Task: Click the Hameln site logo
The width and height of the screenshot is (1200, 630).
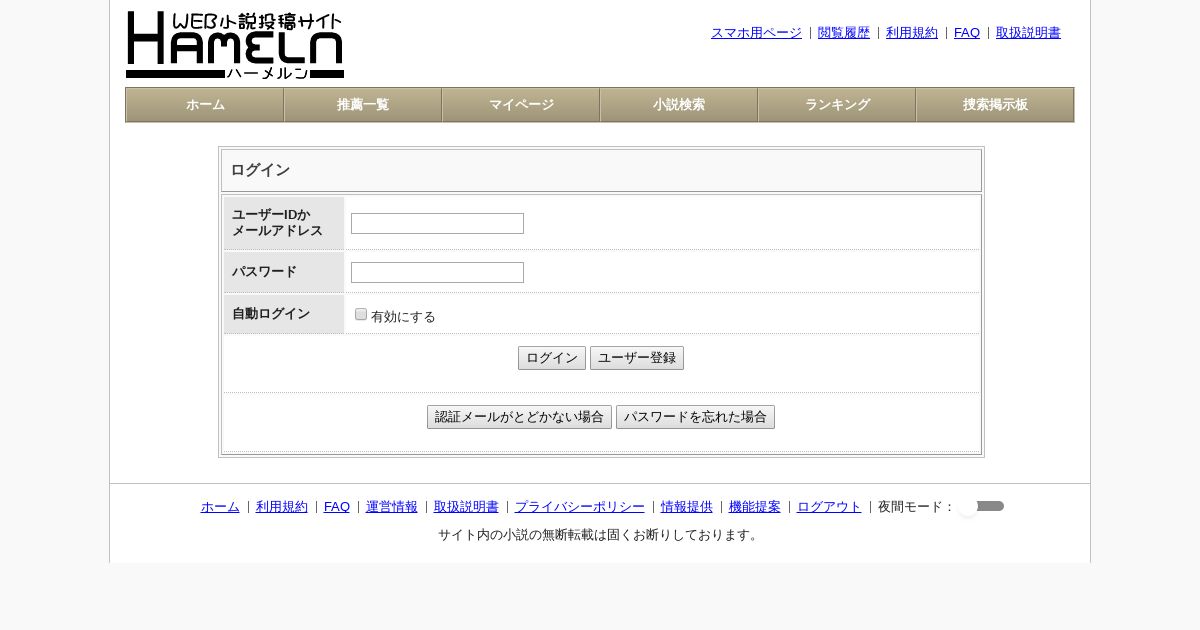Action: 235,45
